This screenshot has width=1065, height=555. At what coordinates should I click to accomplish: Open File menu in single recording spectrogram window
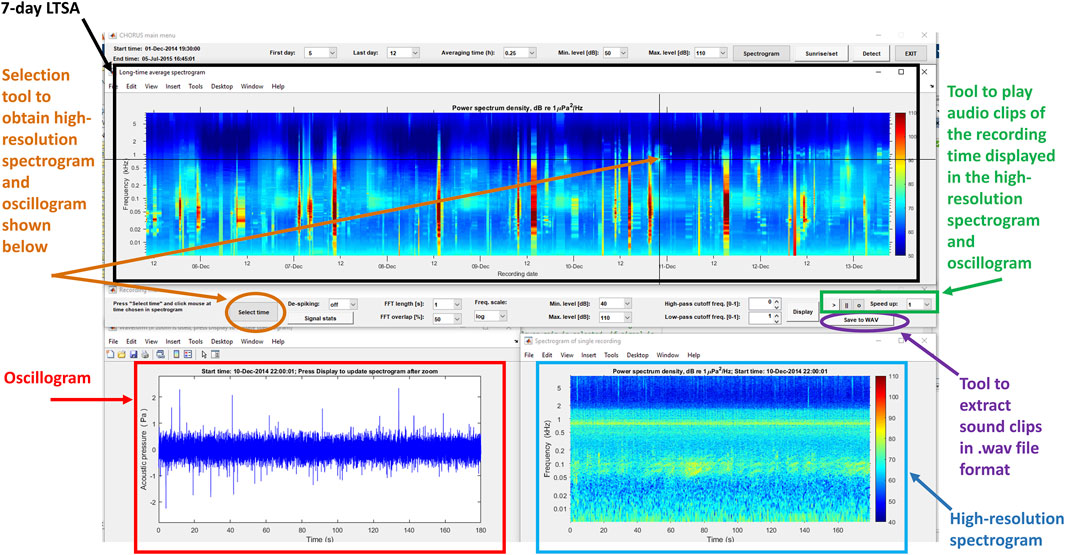529,355
